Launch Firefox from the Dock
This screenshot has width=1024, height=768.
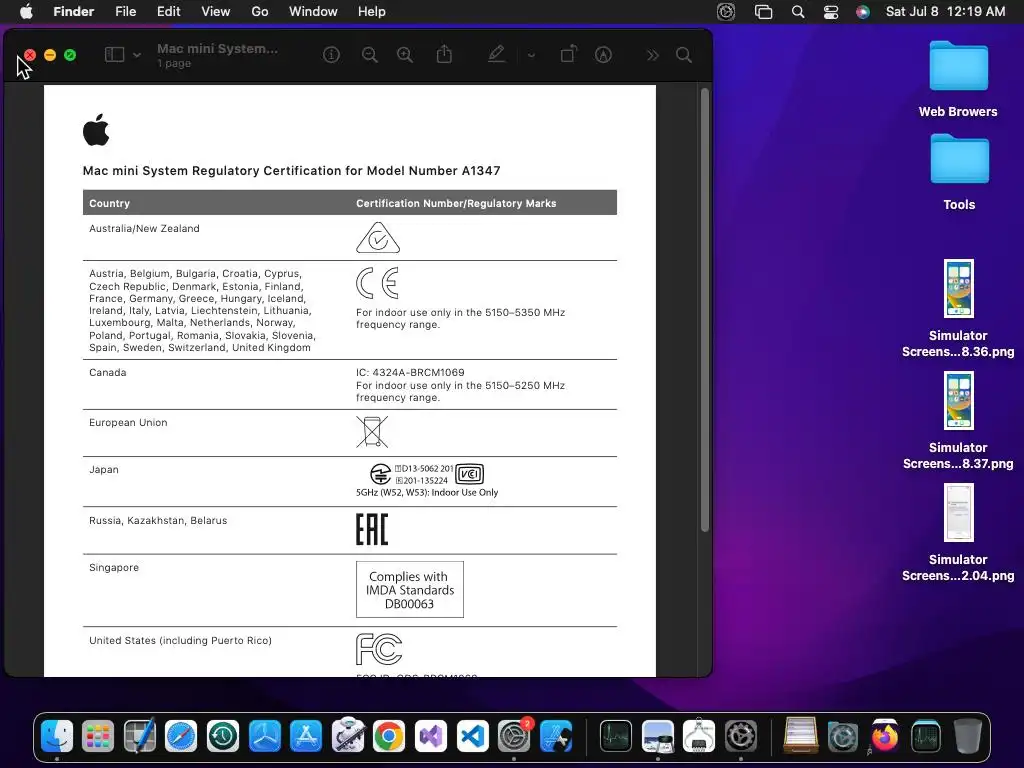(884, 736)
